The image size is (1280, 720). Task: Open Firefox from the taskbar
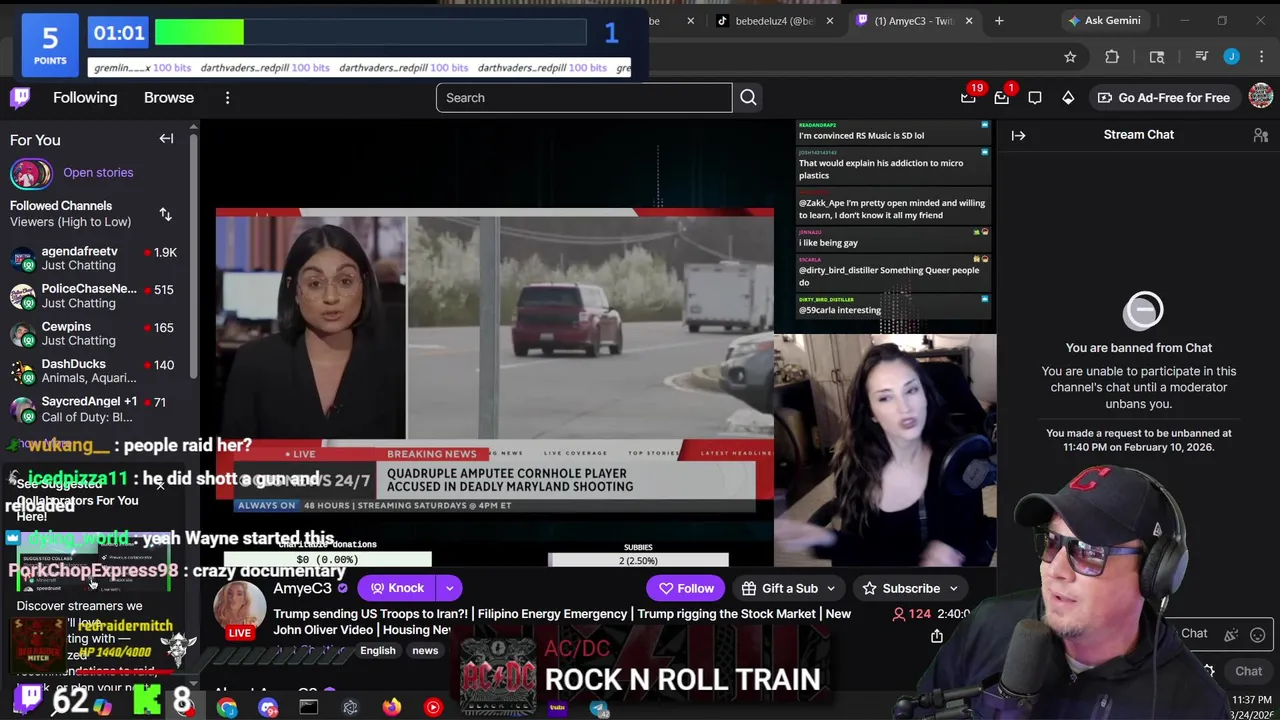pos(391,708)
